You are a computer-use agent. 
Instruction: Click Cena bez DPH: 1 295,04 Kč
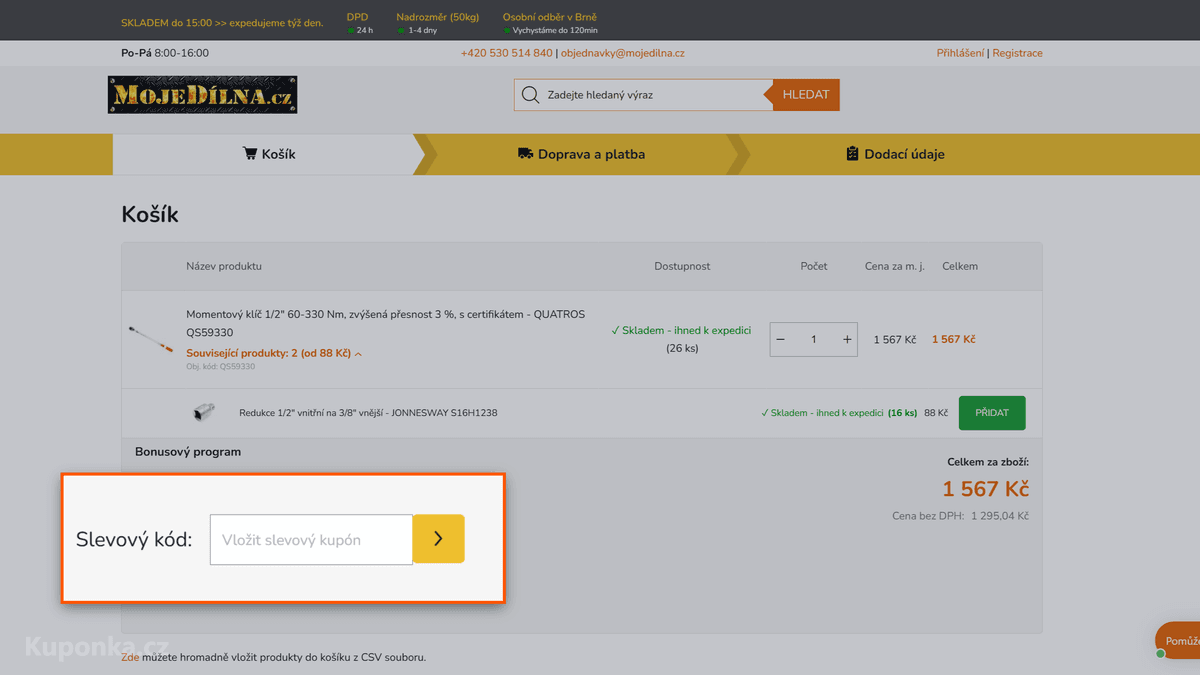pyautogui.click(x=960, y=516)
